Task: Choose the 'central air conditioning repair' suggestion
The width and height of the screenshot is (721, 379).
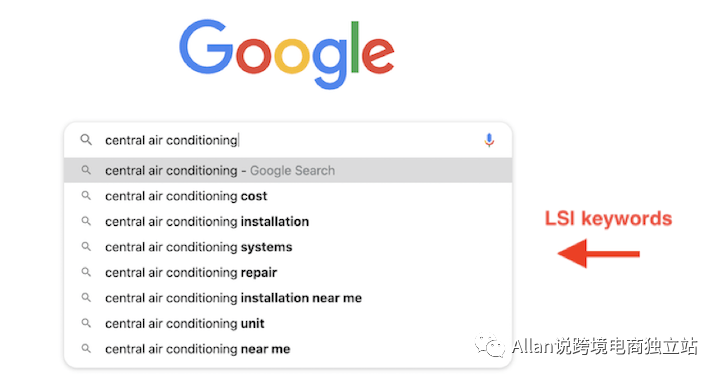Action: [x=288, y=272]
